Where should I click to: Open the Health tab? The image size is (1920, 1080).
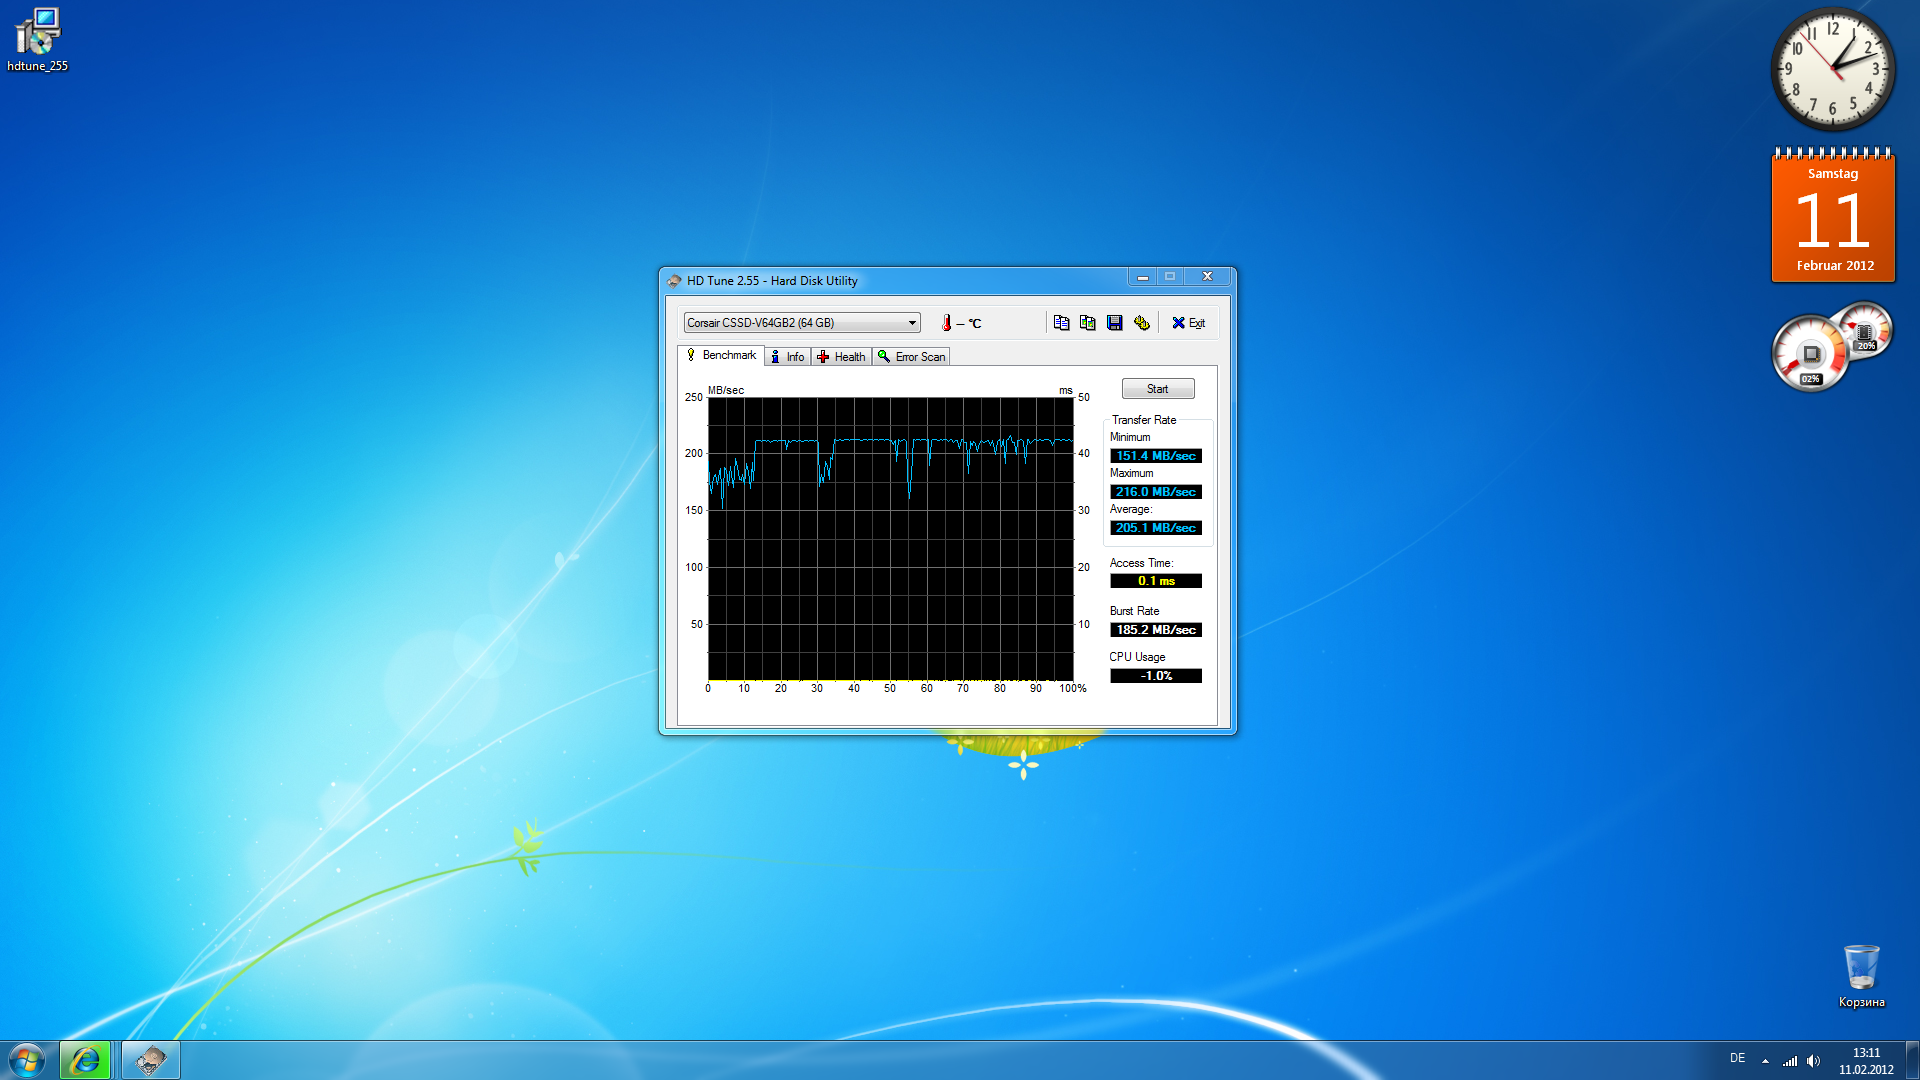click(841, 357)
